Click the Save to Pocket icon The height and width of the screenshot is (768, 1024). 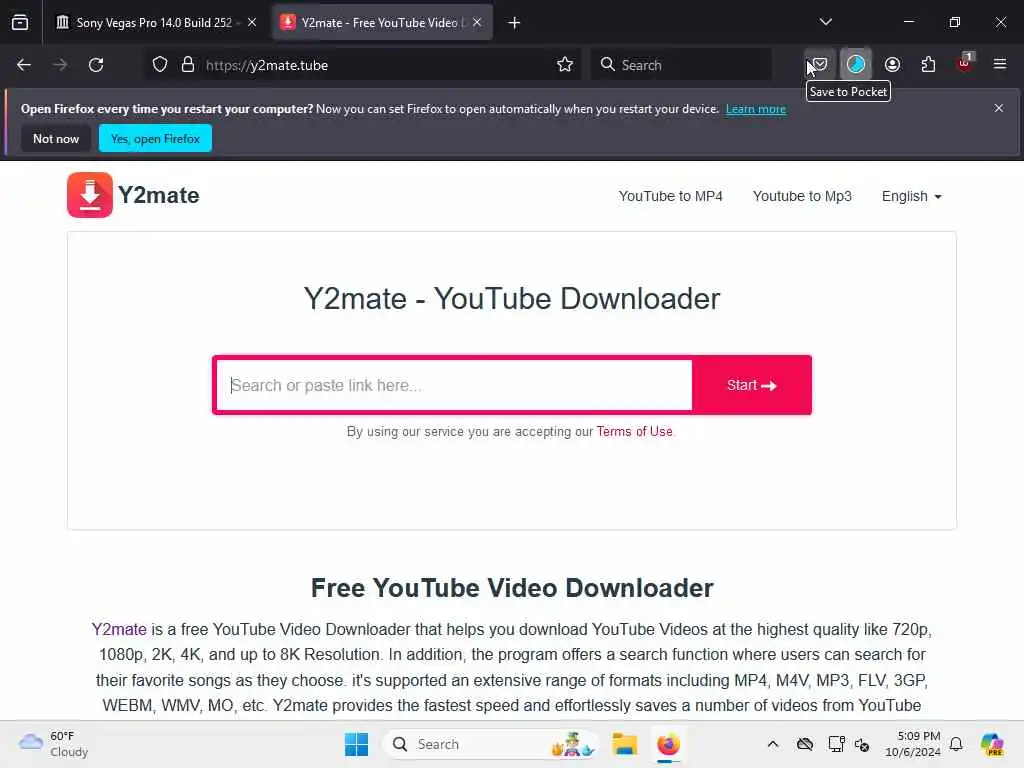[x=820, y=65]
